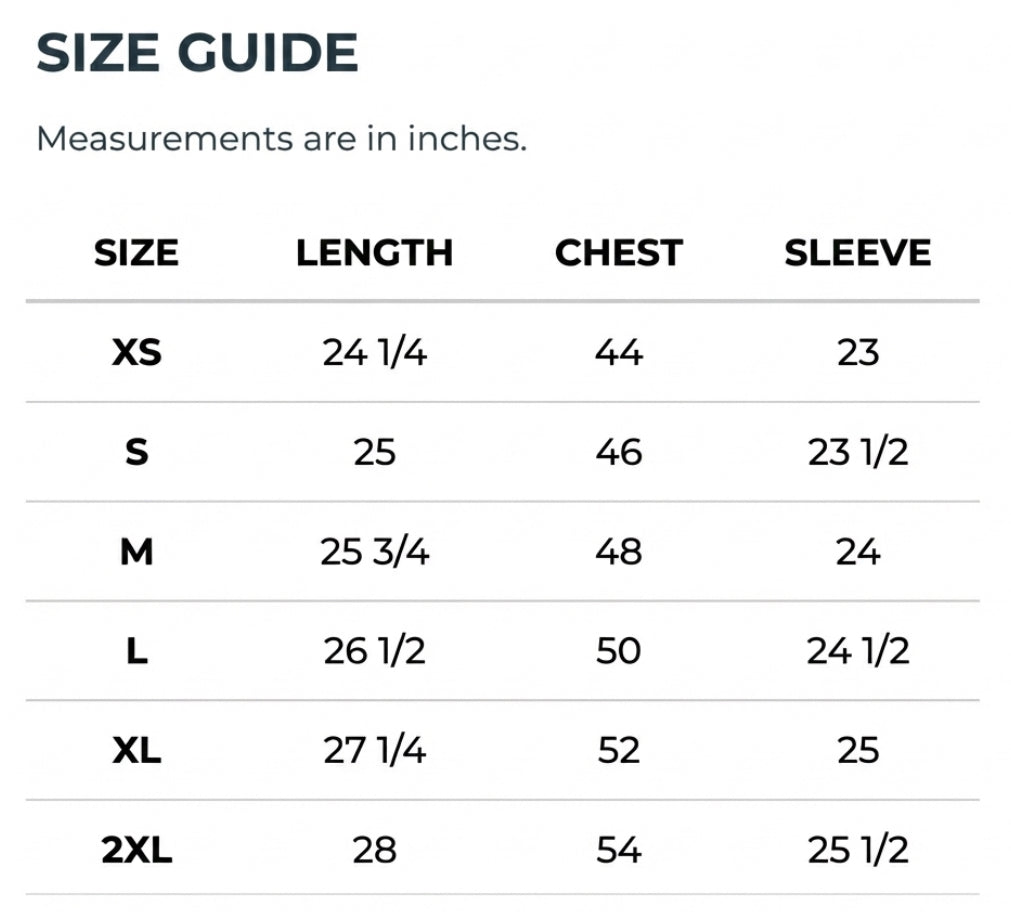Click the XS length value 24 1/4
Image resolution: width=1011 pixels, height=912 pixels.
pyautogui.click(x=374, y=352)
